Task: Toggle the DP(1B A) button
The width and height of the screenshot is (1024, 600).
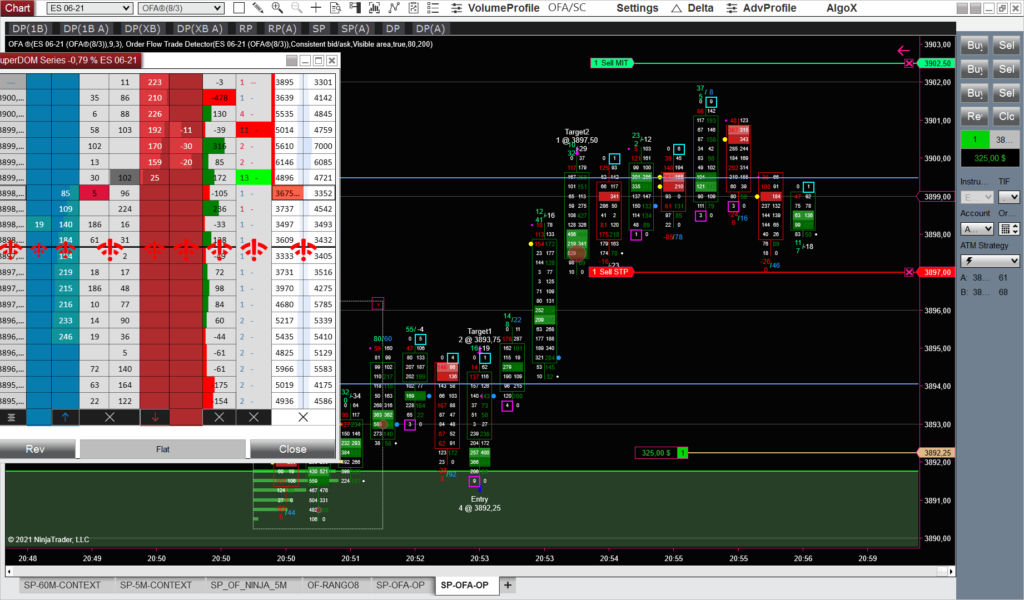Action: (x=86, y=29)
